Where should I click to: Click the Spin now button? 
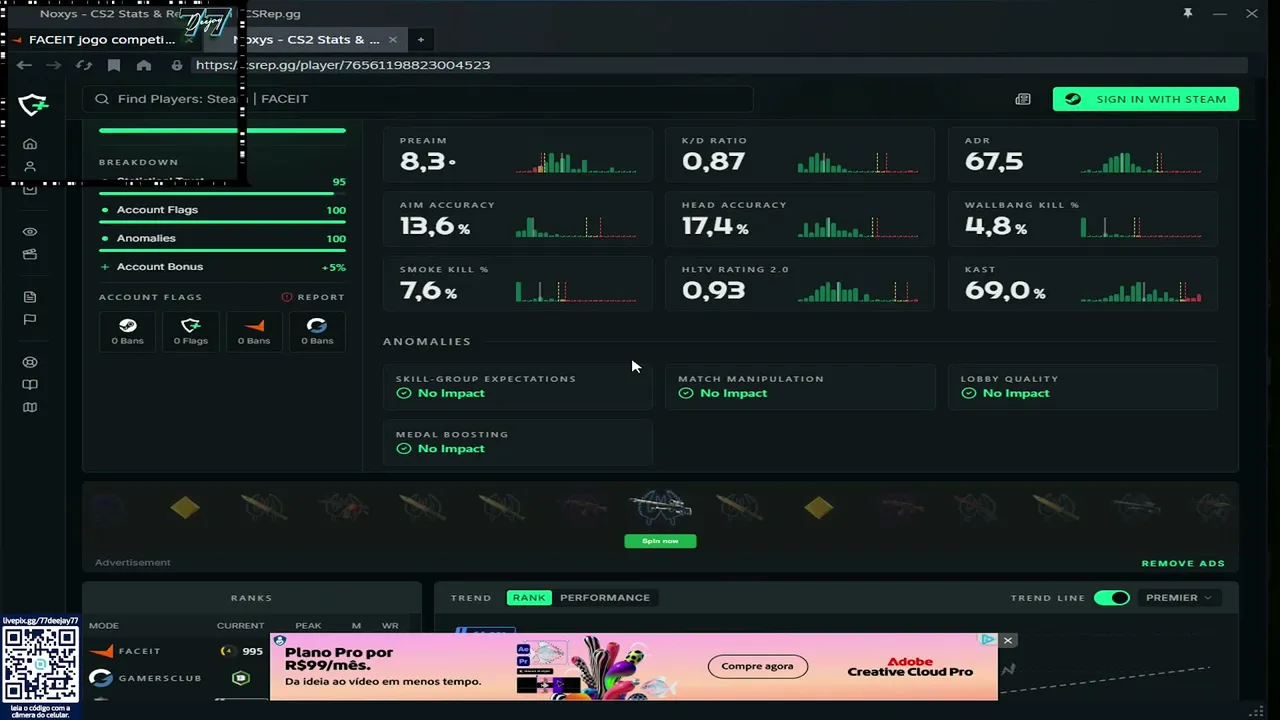[660, 541]
